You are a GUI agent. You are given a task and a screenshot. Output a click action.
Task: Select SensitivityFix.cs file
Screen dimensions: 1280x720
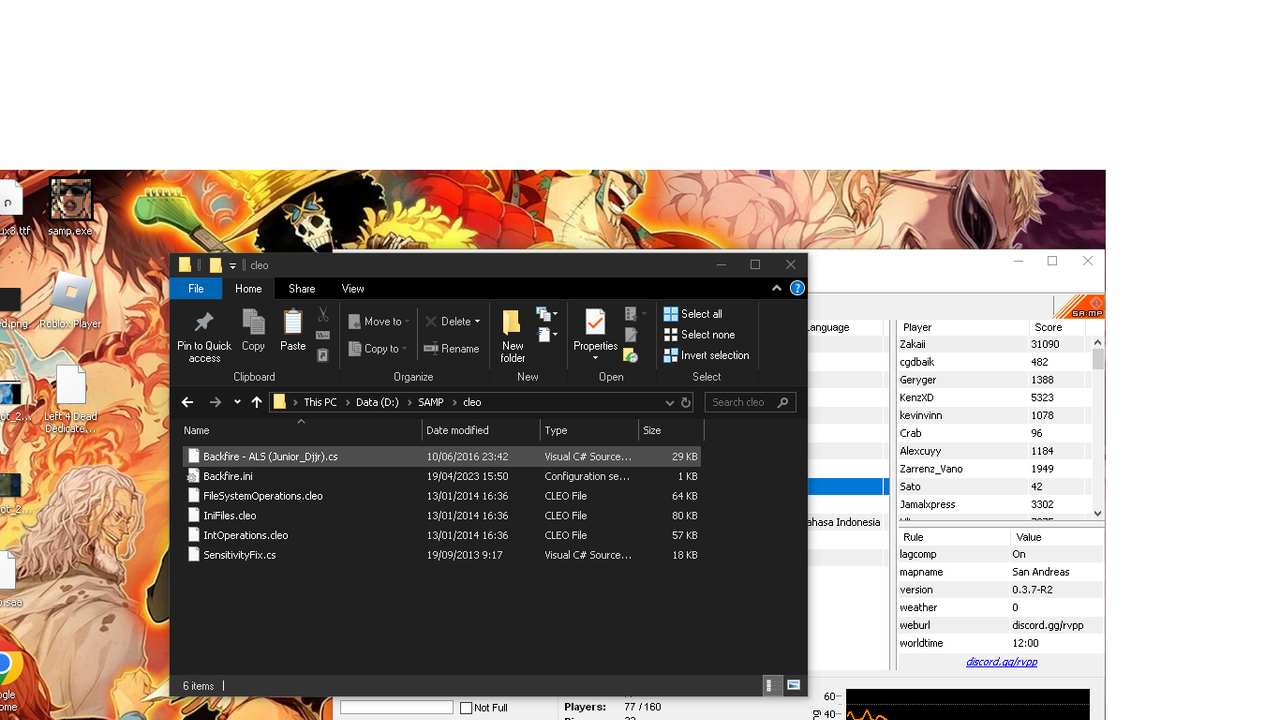tap(441, 555)
